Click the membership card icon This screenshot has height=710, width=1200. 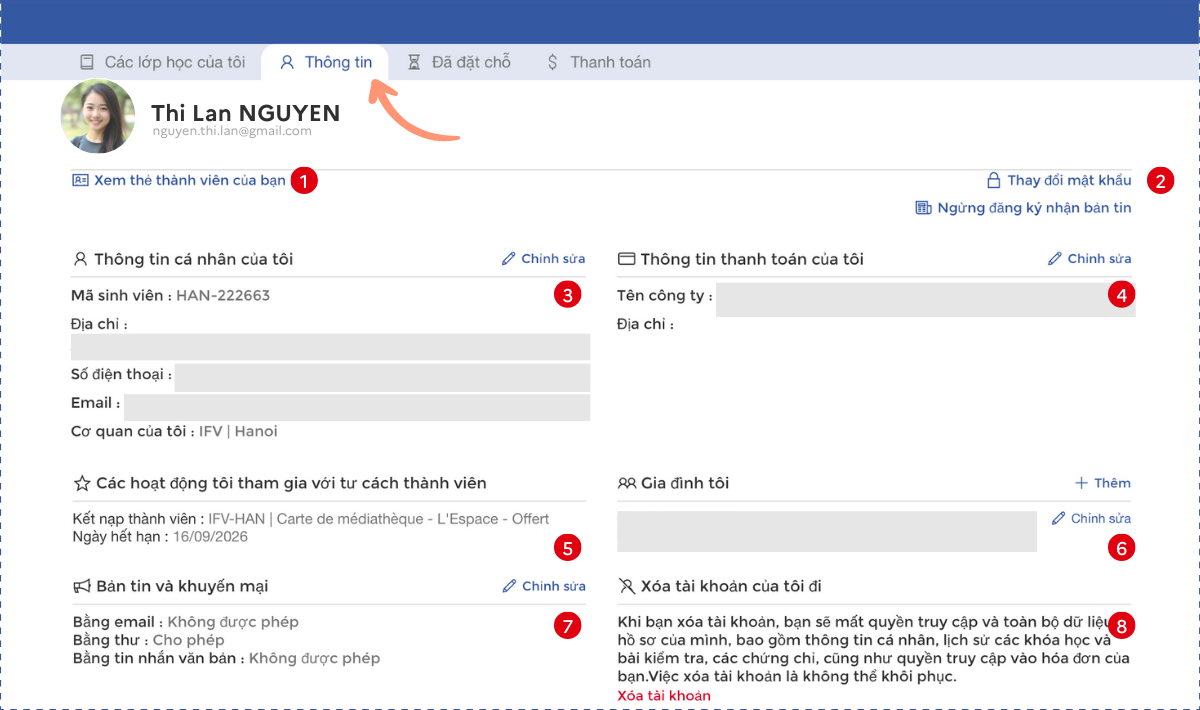click(80, 181)
